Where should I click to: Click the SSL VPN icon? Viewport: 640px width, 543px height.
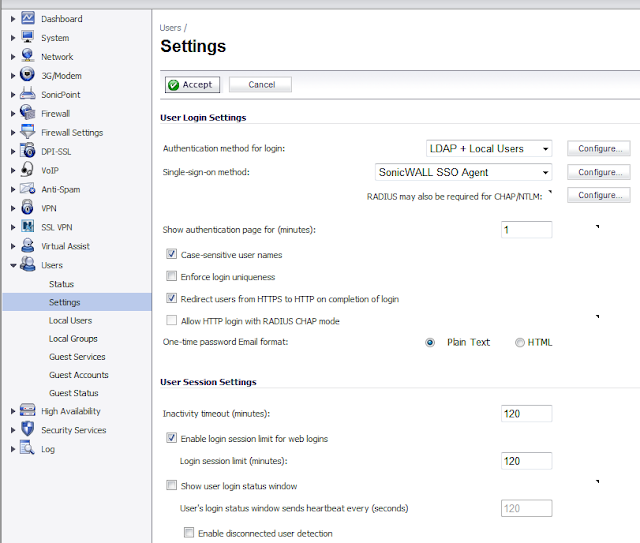point(28,227)
